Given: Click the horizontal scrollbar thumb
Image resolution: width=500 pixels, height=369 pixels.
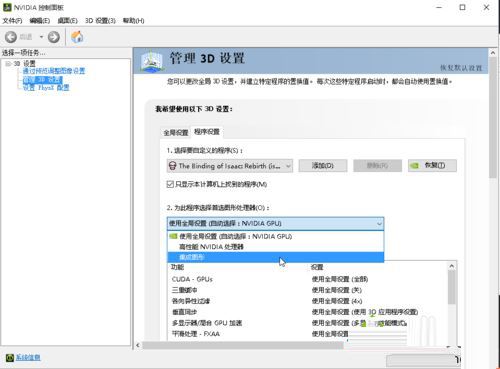Looking at the screenshot, I should (242, 345).
